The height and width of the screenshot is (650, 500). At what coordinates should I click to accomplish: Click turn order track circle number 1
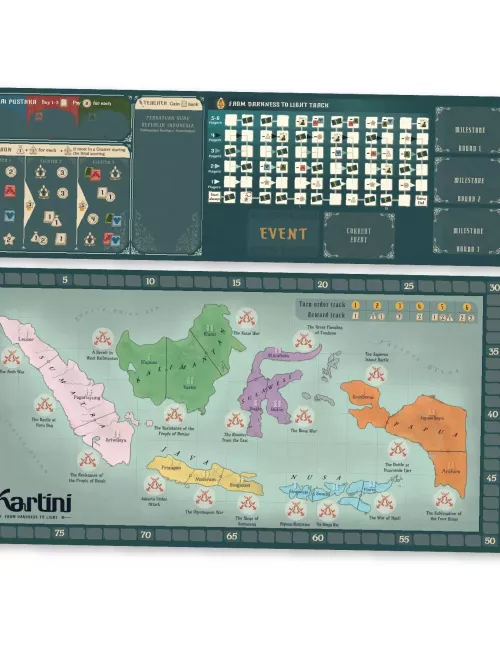355,305
